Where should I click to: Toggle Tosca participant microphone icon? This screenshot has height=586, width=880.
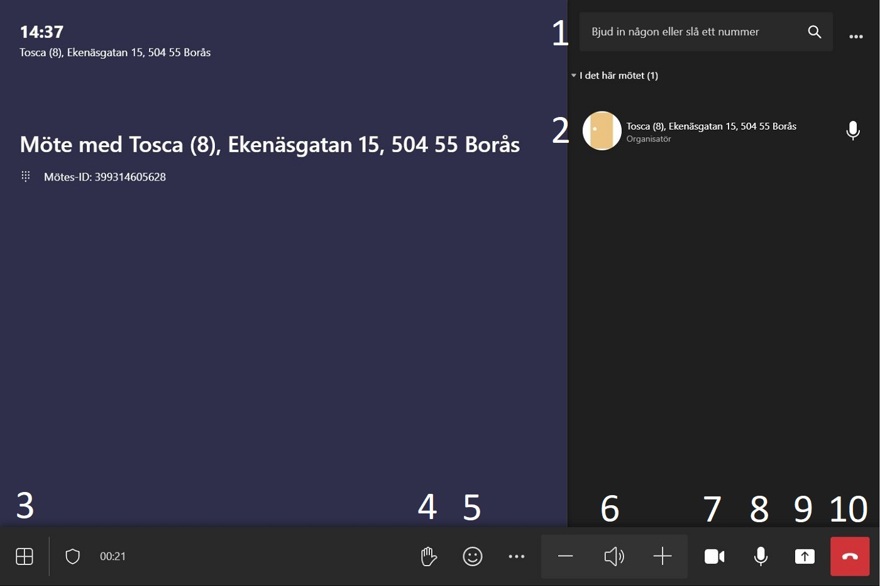click(x=852, y=131)
